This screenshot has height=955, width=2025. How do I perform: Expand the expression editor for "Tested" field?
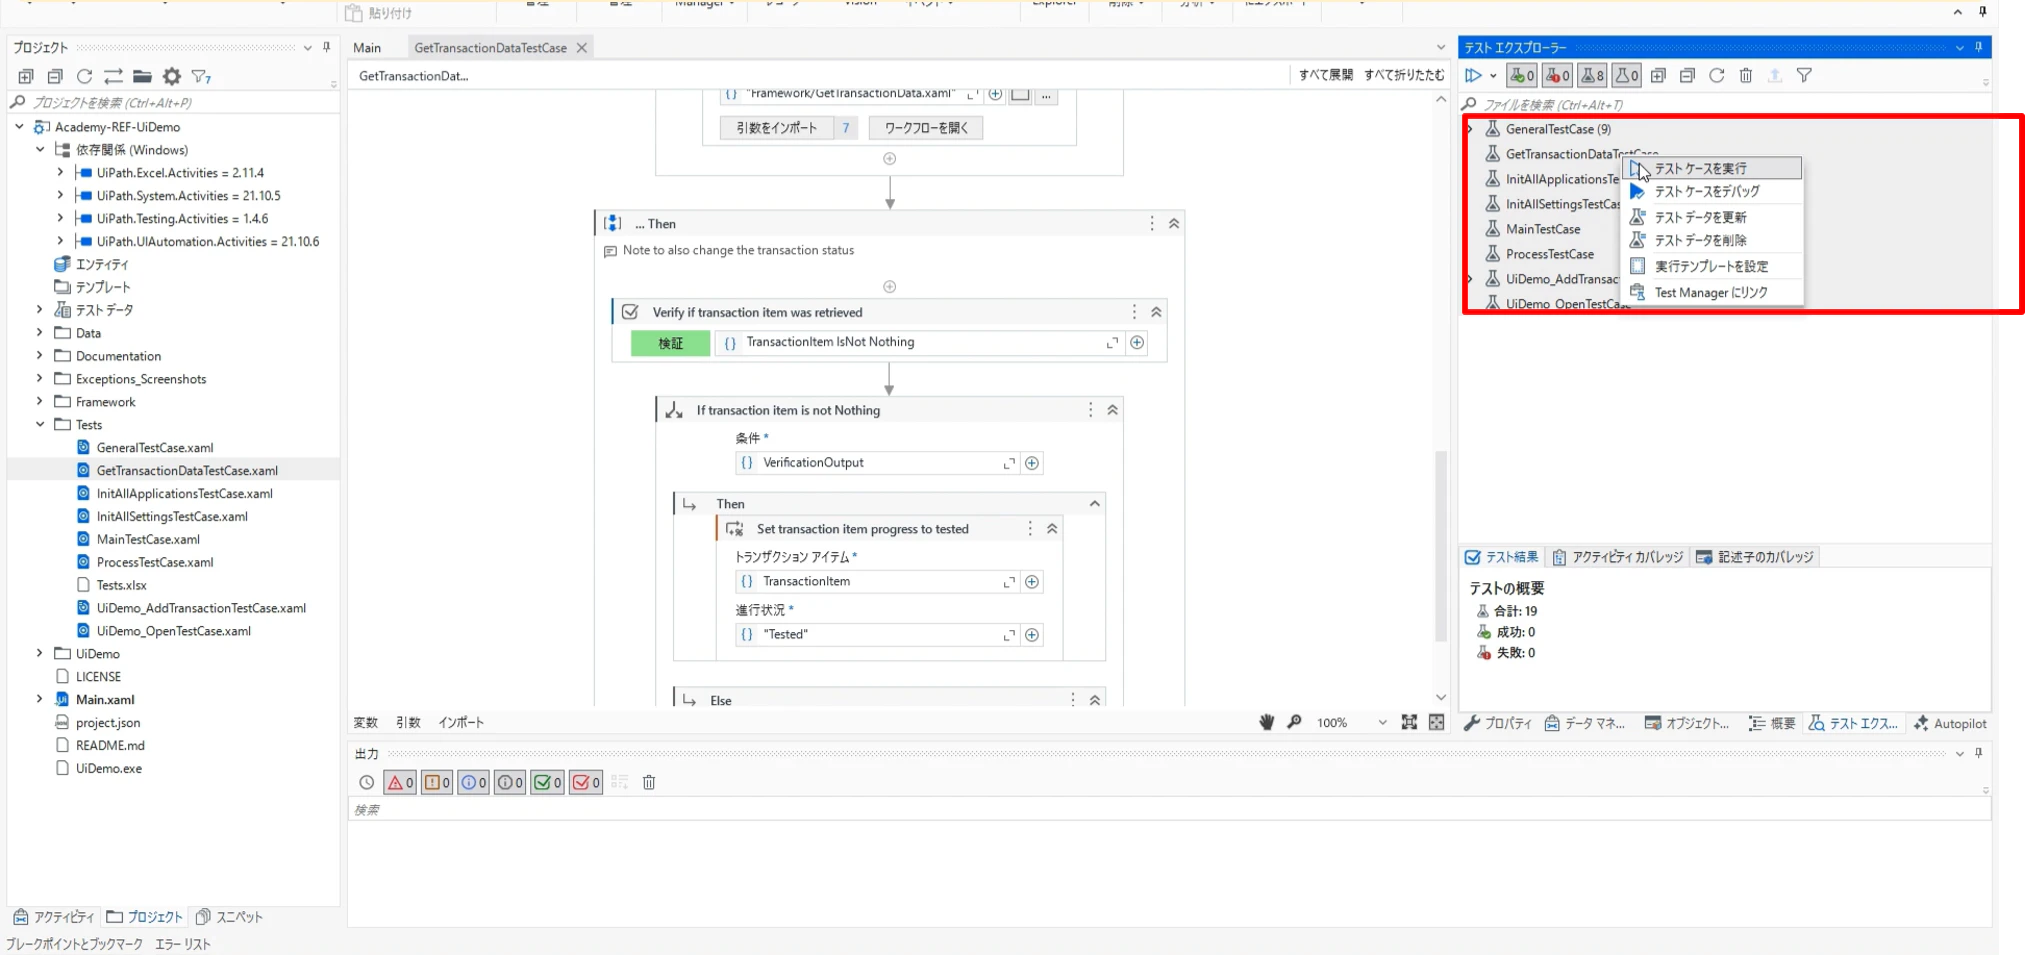pyautogui.click(x=1009, y=635)
